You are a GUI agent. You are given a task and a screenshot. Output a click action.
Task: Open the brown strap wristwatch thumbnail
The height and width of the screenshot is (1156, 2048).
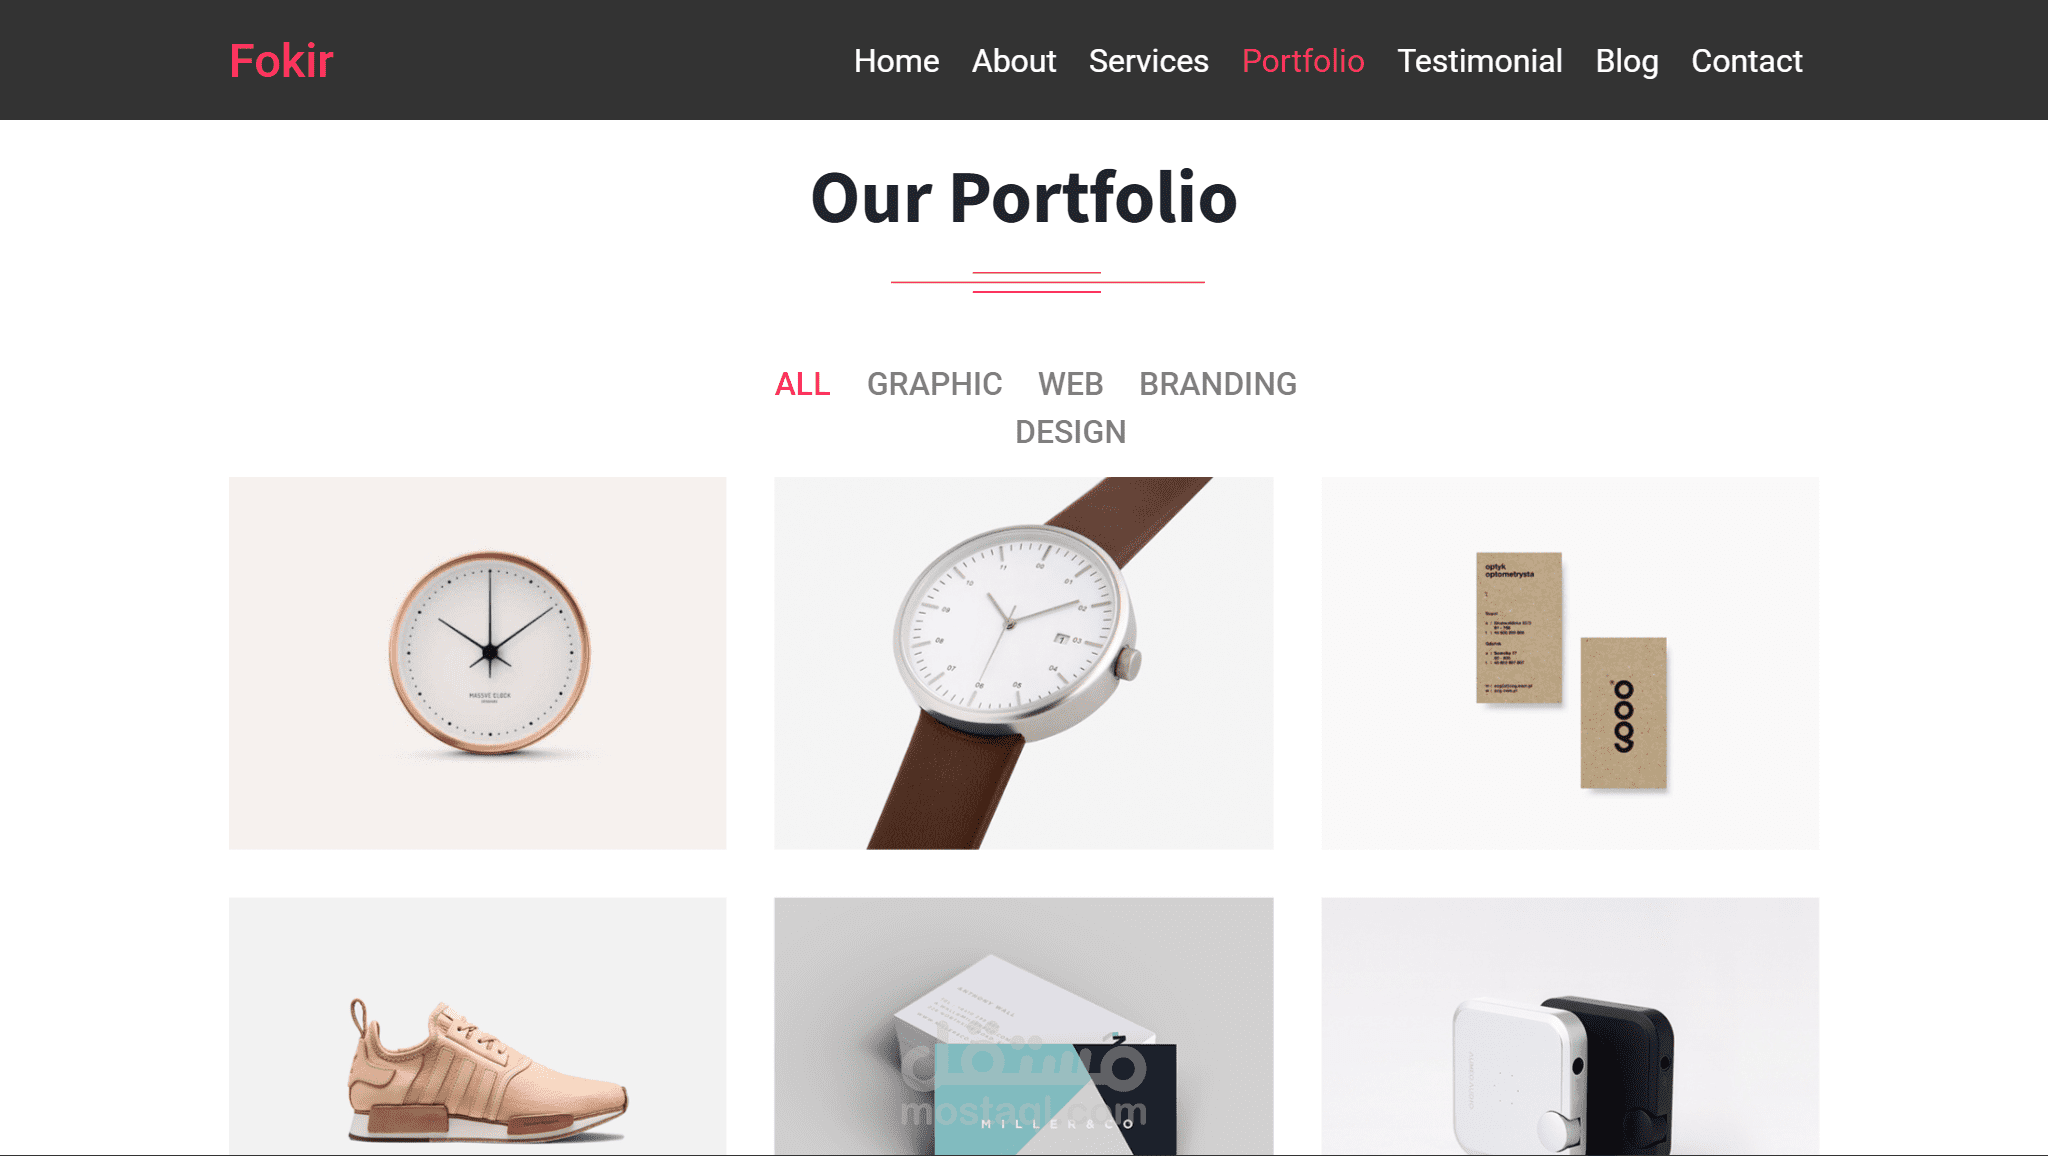pyautogui.click(x=1024, y=663)
